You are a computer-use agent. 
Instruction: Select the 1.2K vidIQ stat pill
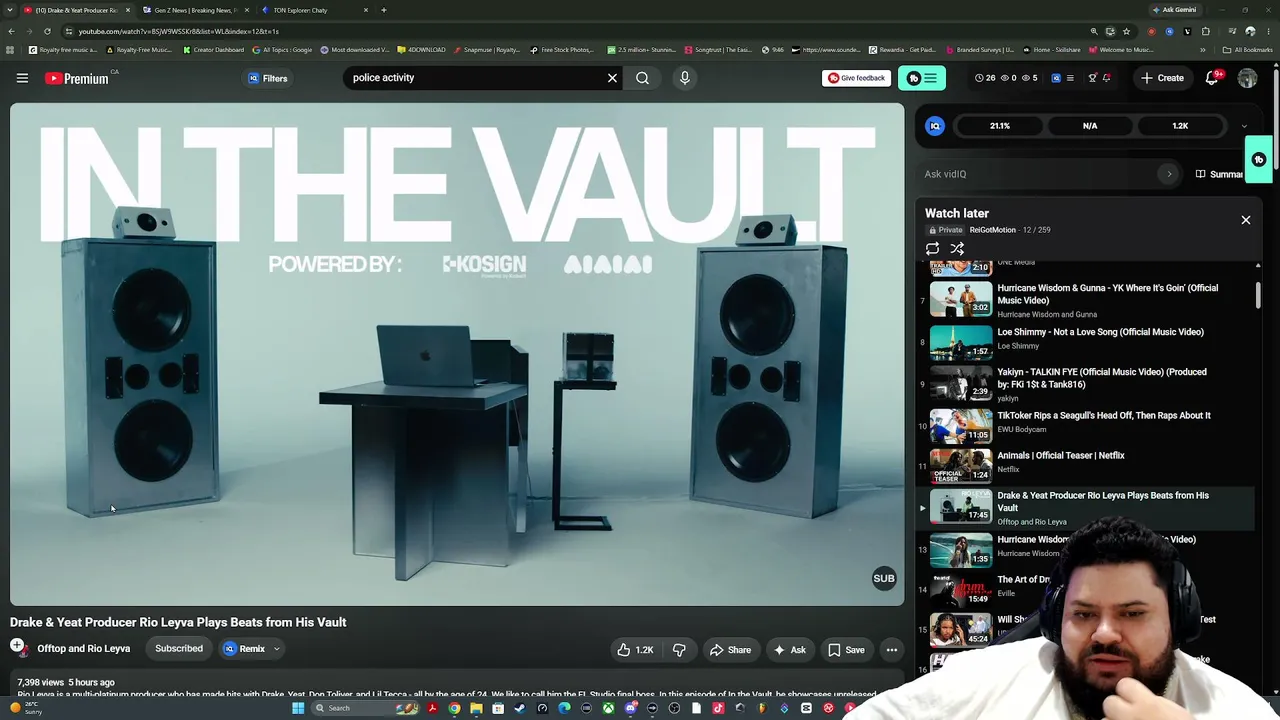click(1180, 126)
